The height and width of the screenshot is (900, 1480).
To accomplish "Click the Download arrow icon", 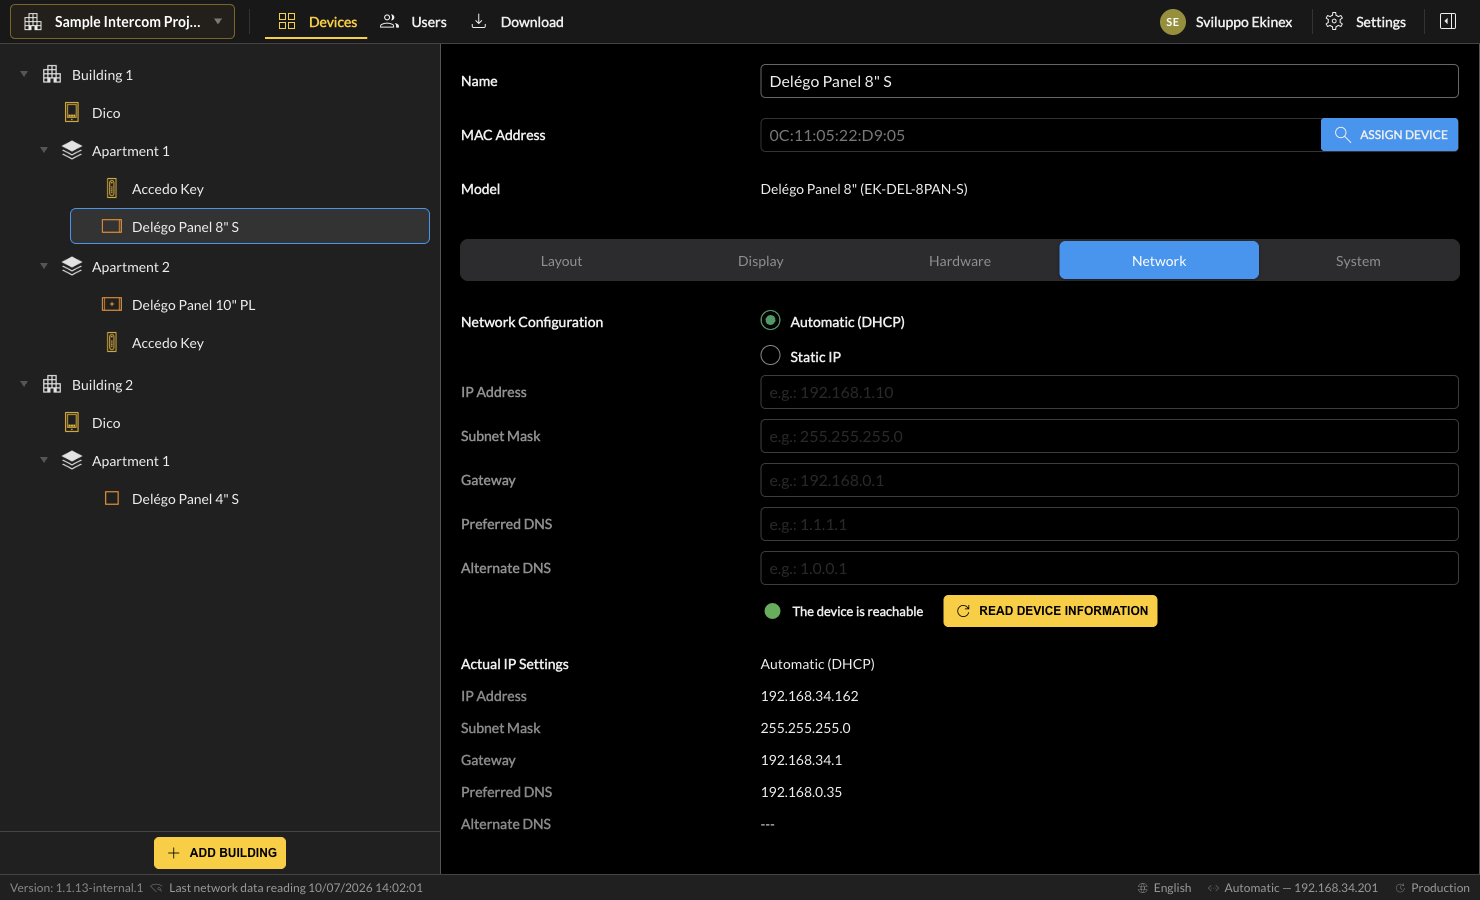I will pyautogui.click(x=479, y=21).
